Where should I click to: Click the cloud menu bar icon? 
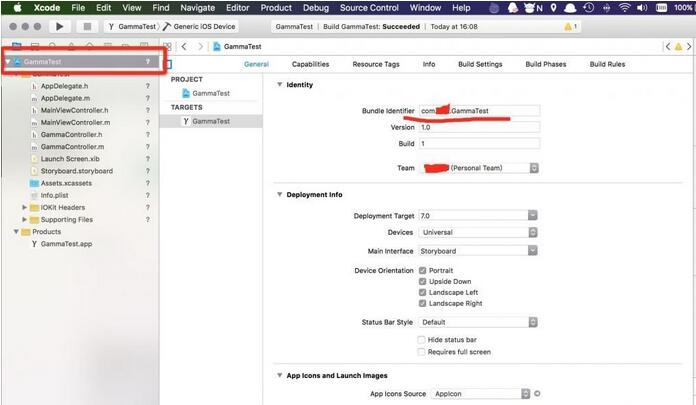pos(570,8)
